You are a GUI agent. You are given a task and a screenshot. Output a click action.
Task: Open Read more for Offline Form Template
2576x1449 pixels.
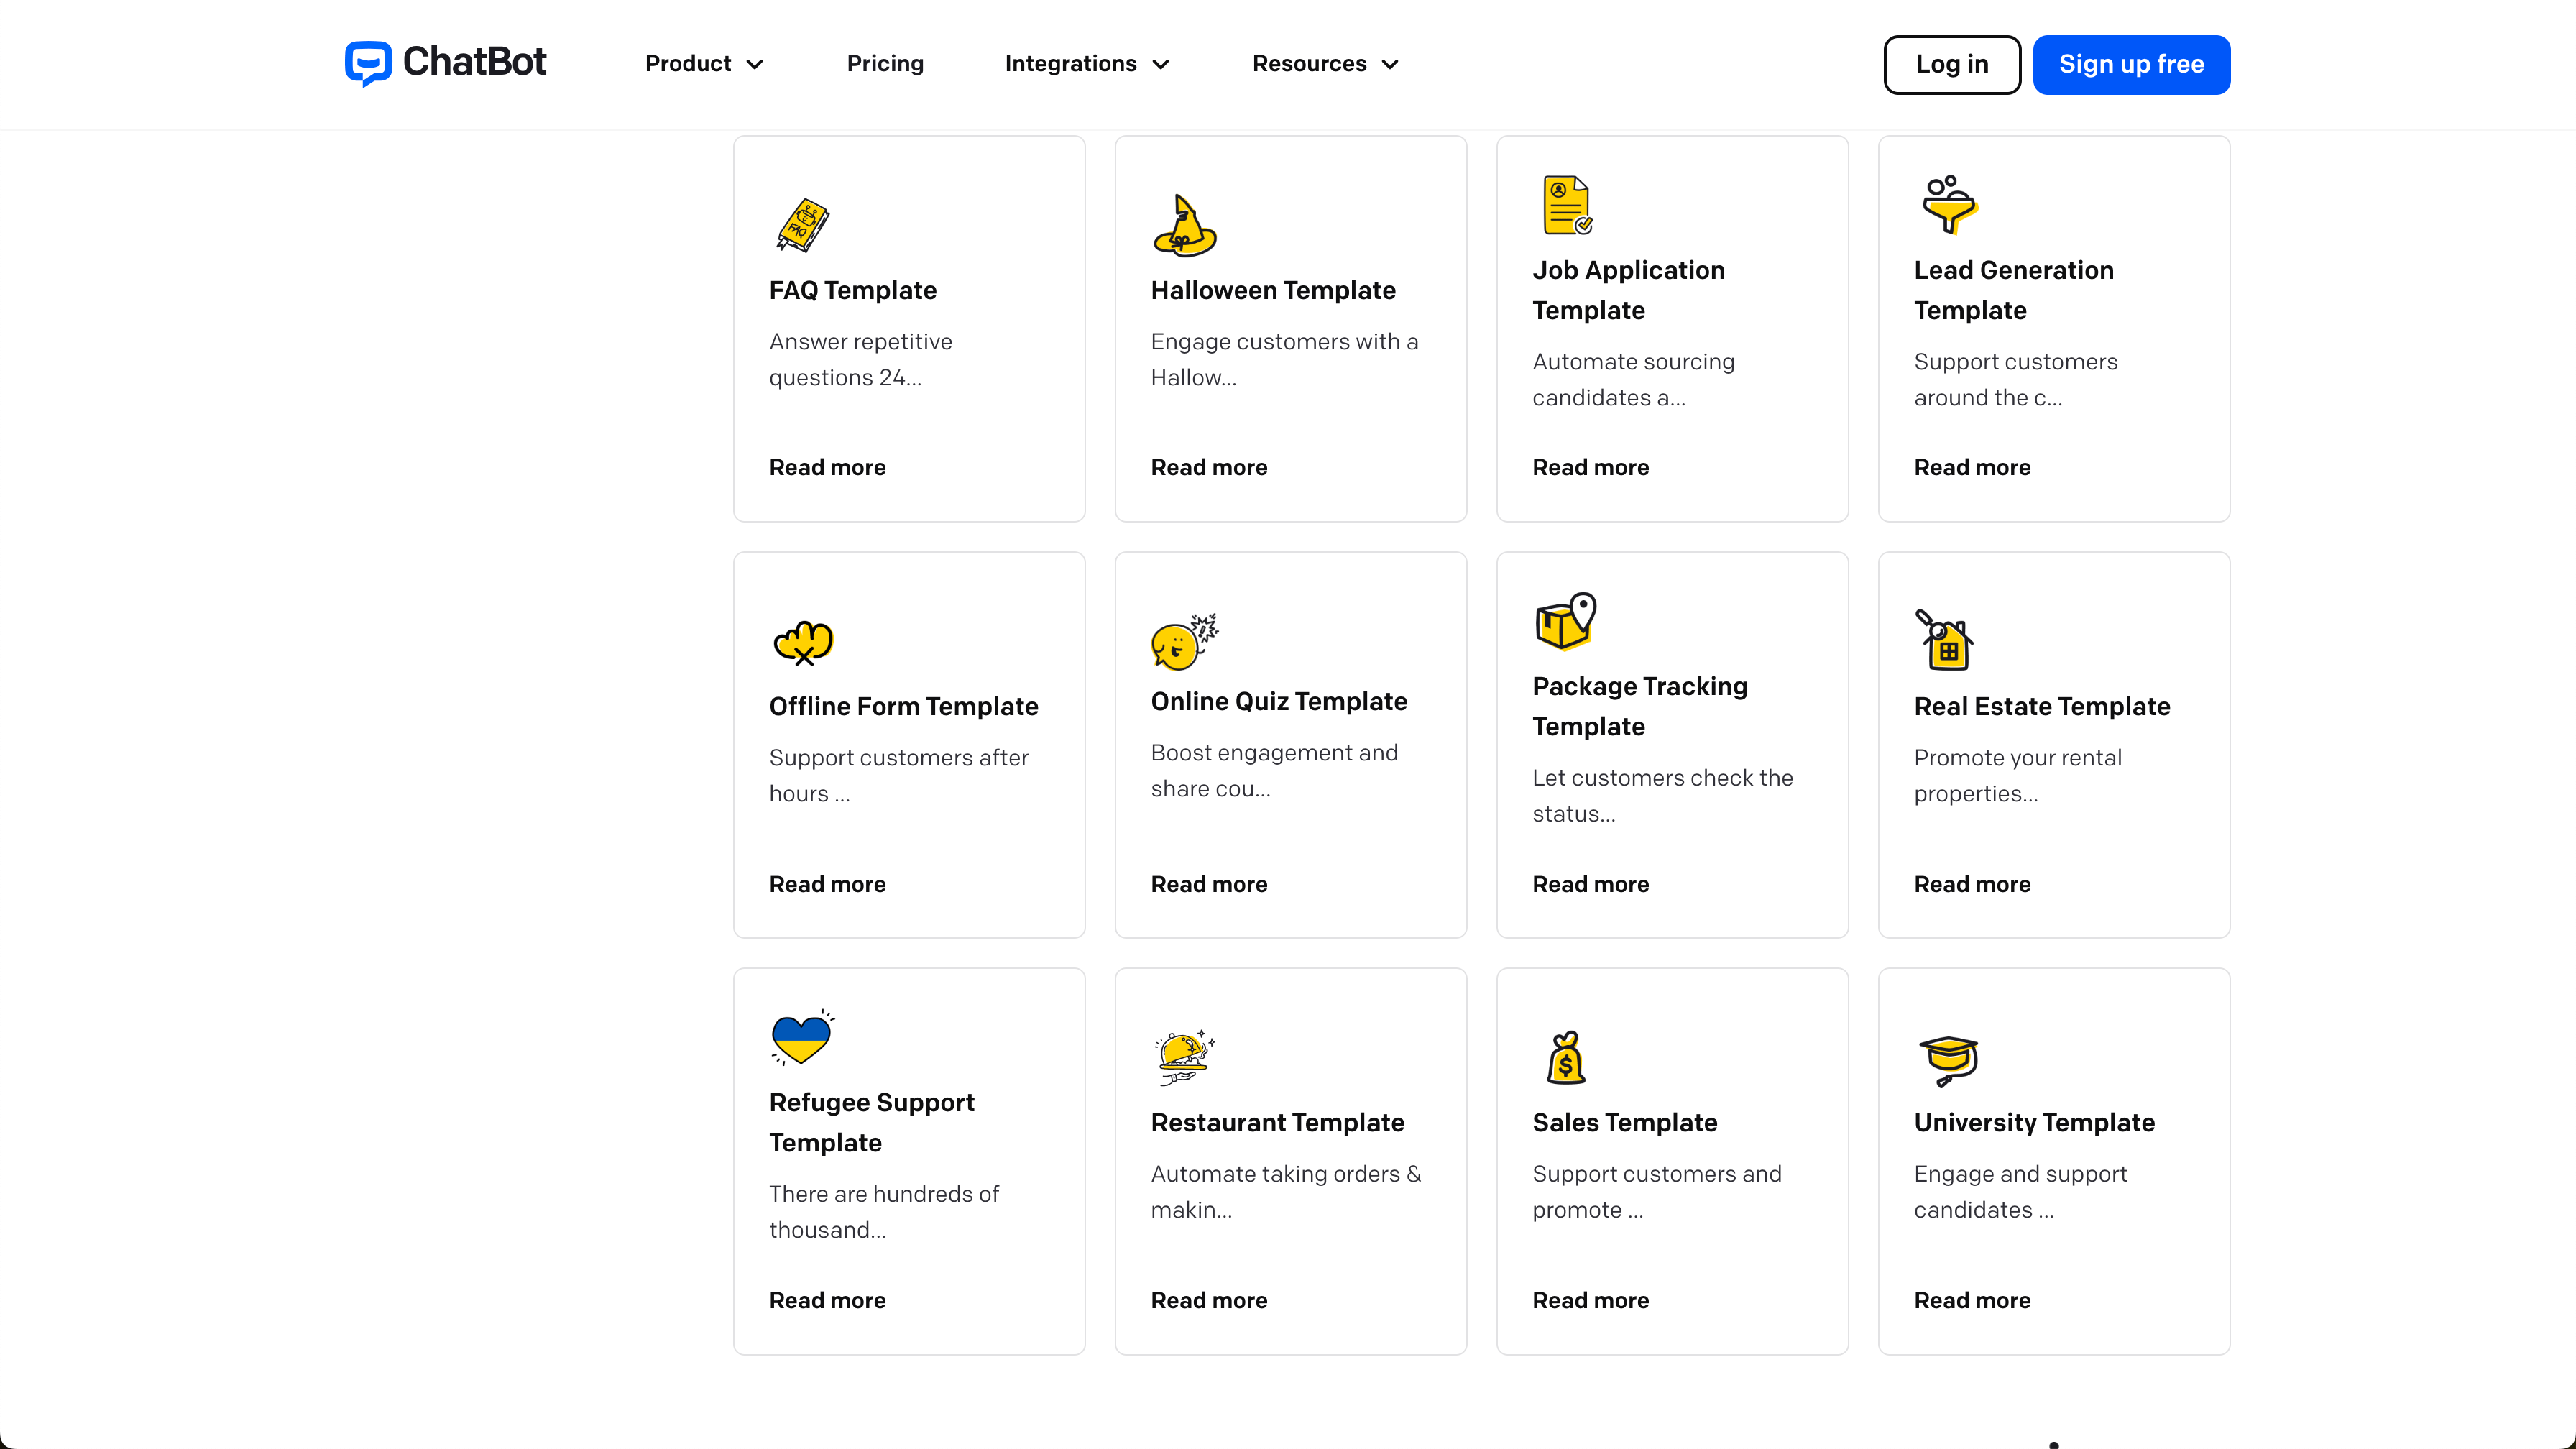coord(827,884)
